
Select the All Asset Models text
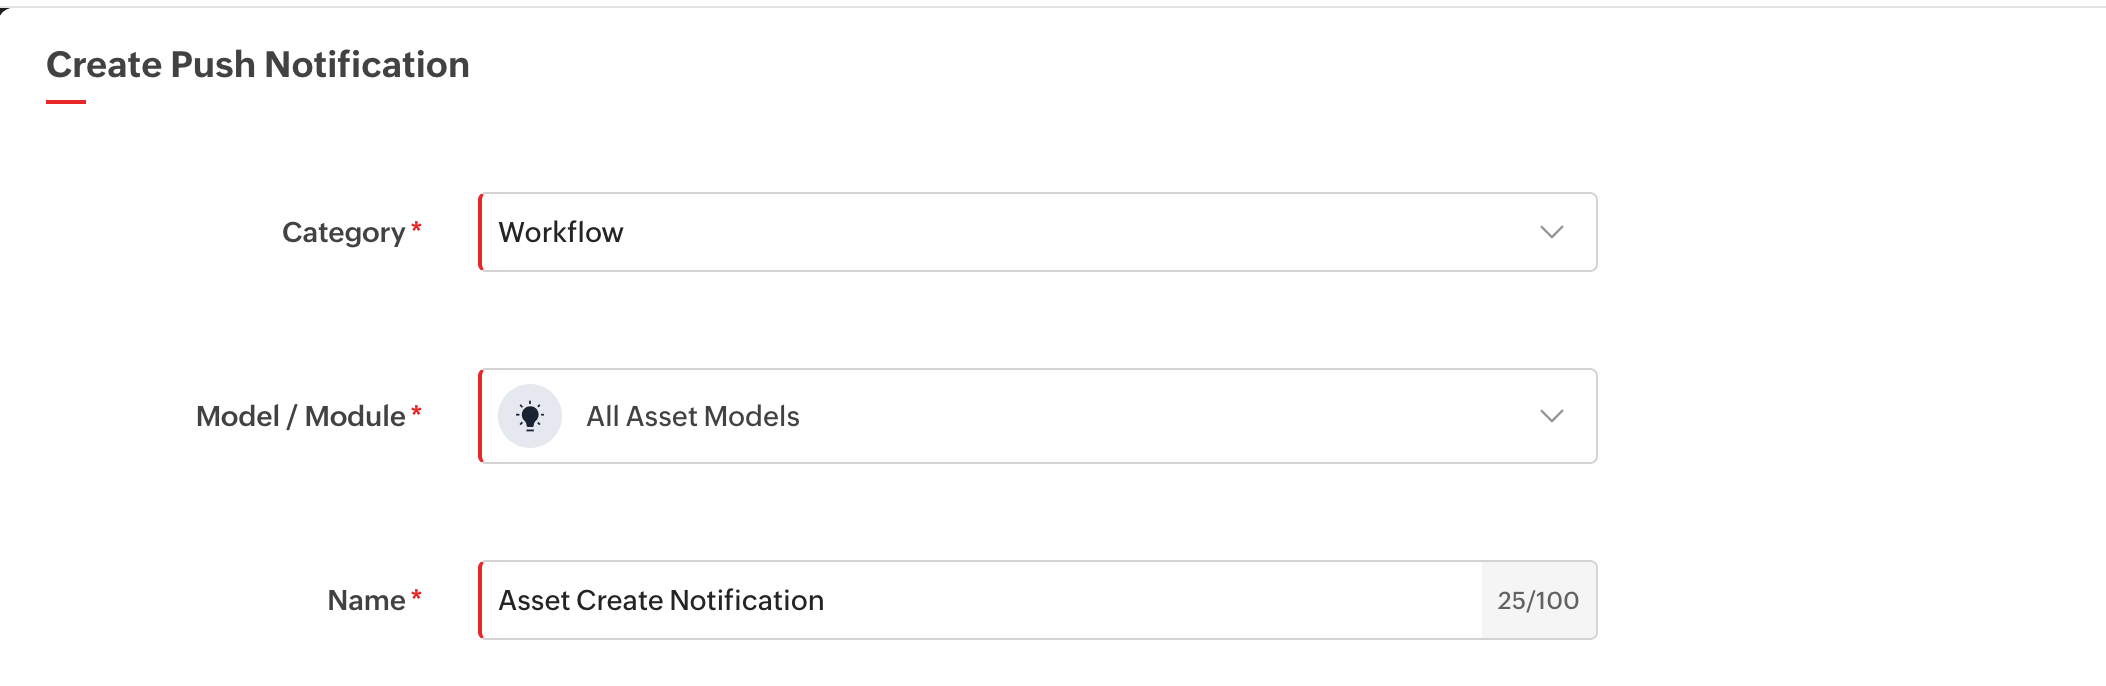click(x=692, y=416)
